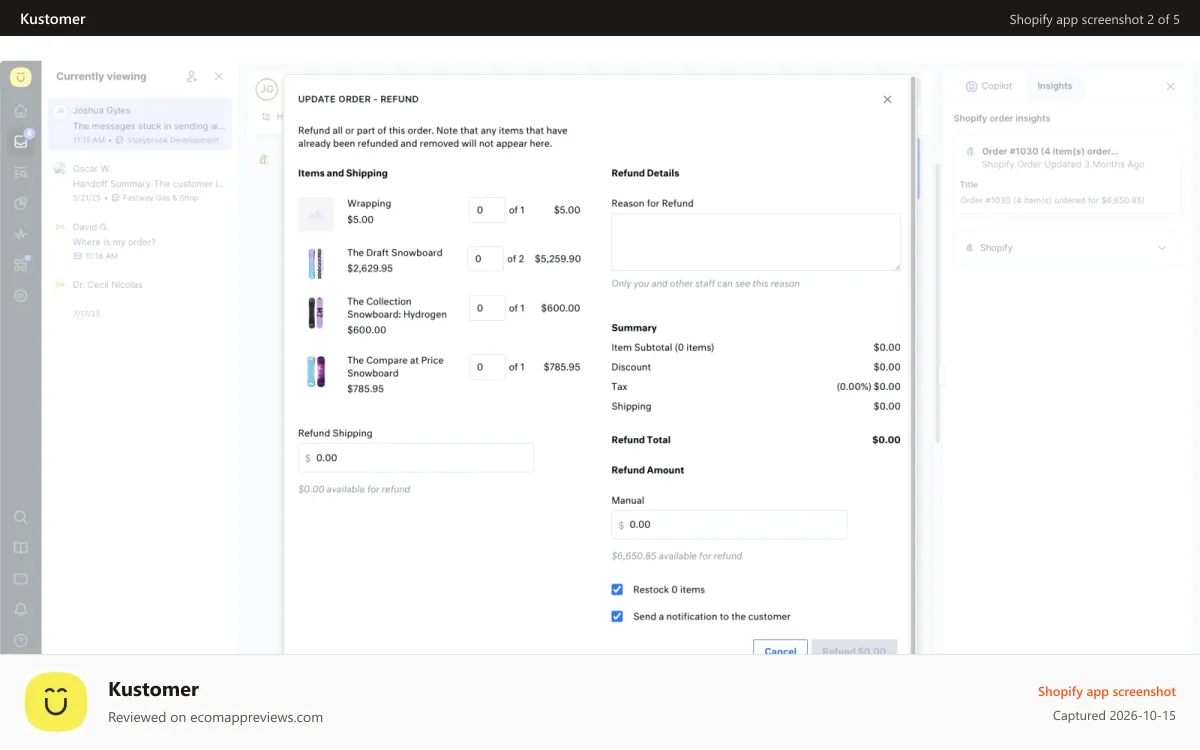Click The Draft Snowboard thumbnail

[316, 264]
